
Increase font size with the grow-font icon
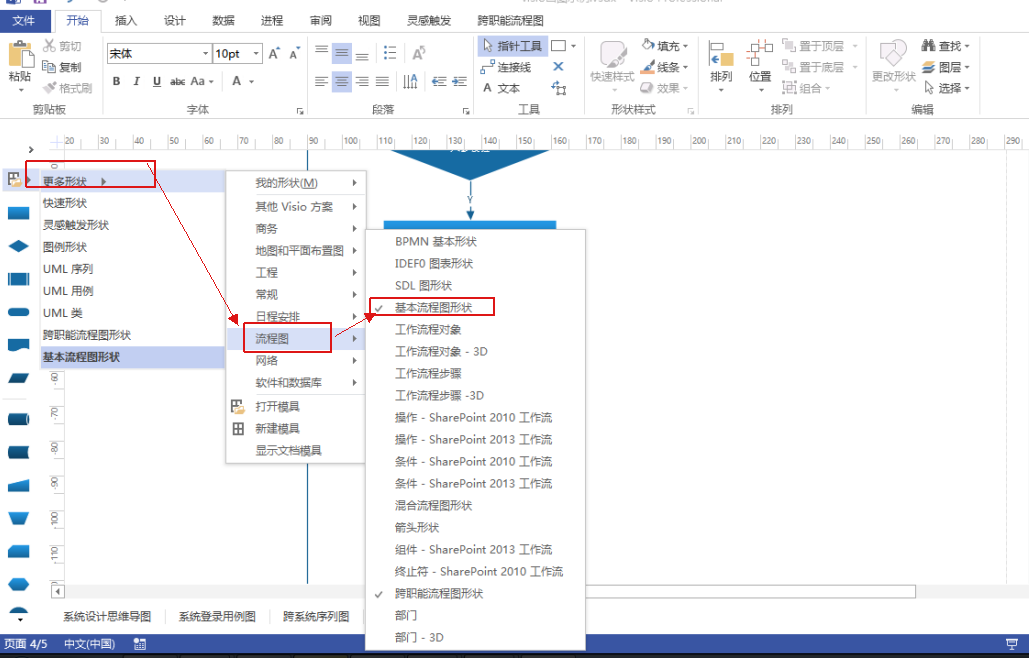pyautogui.click(x=274, y=53)
